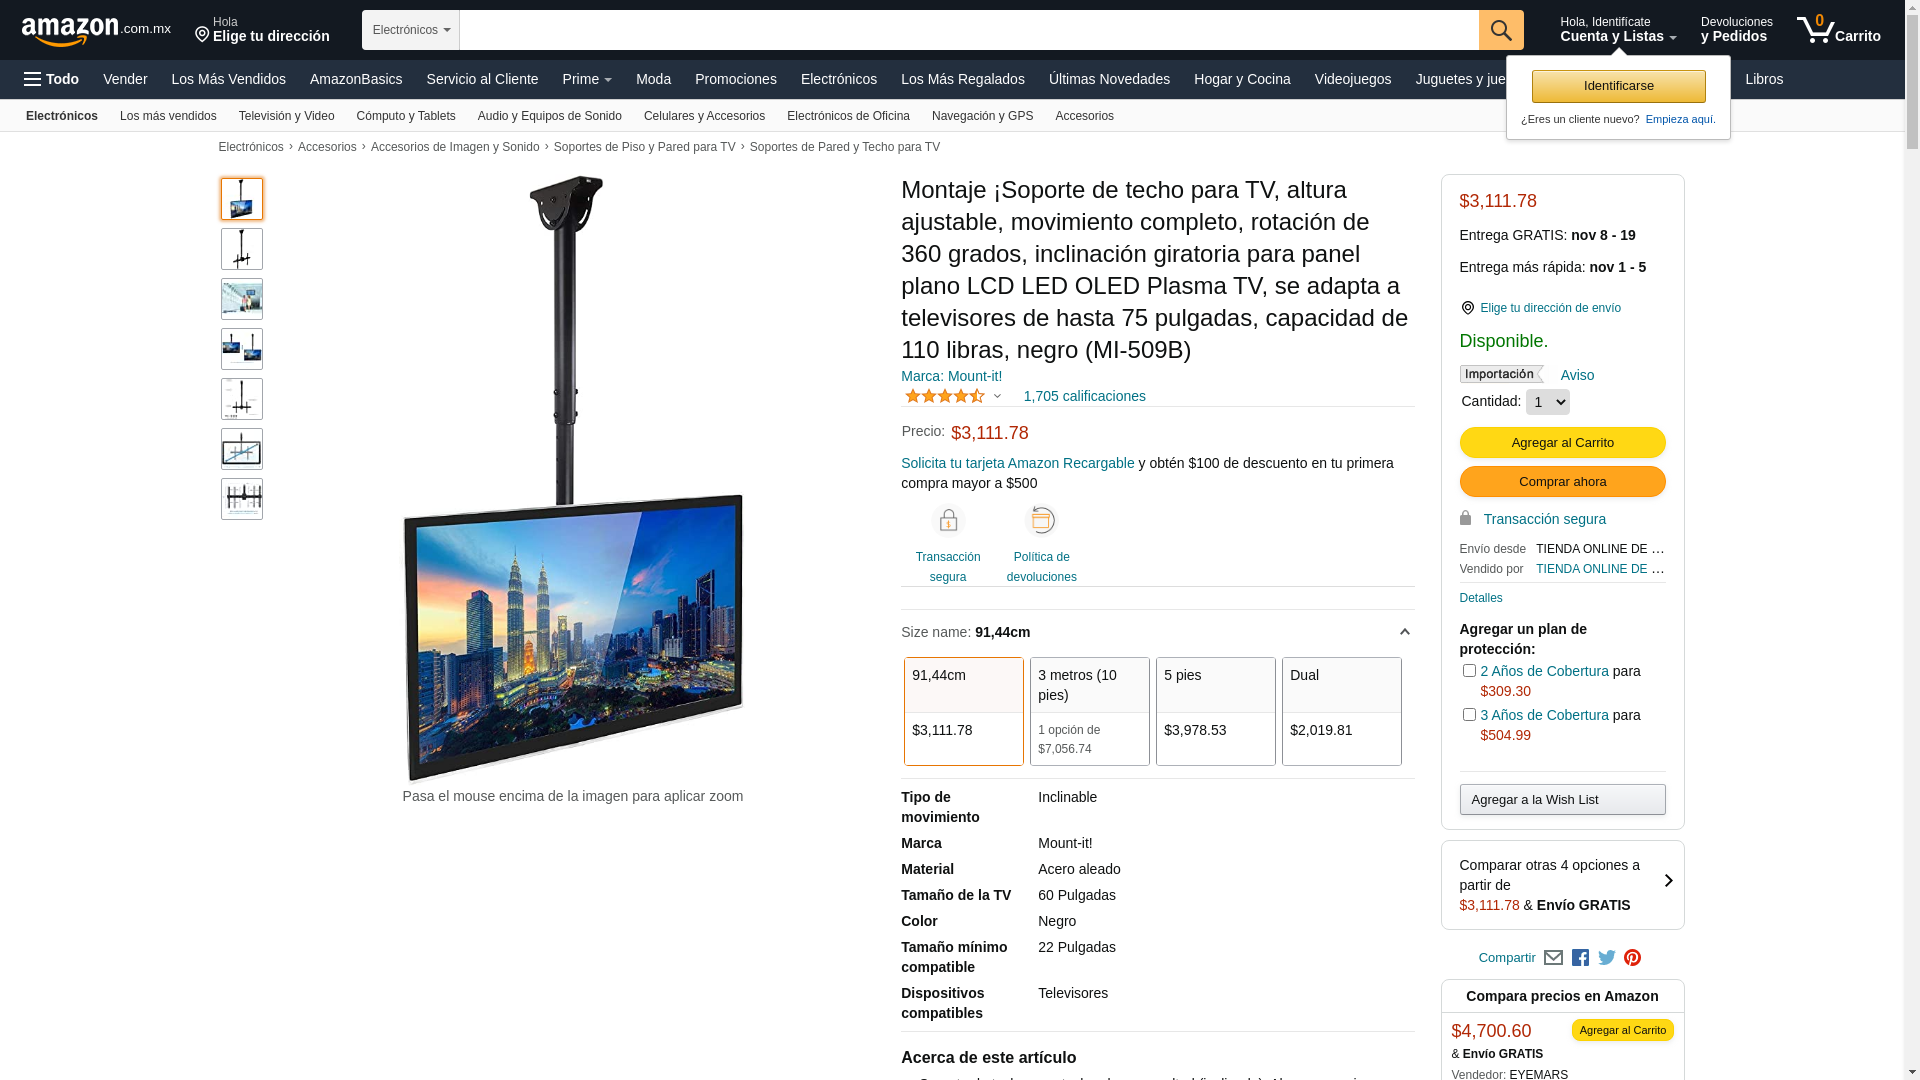Open the shopping cart icon
1920x1080 pixels.
1838,29
